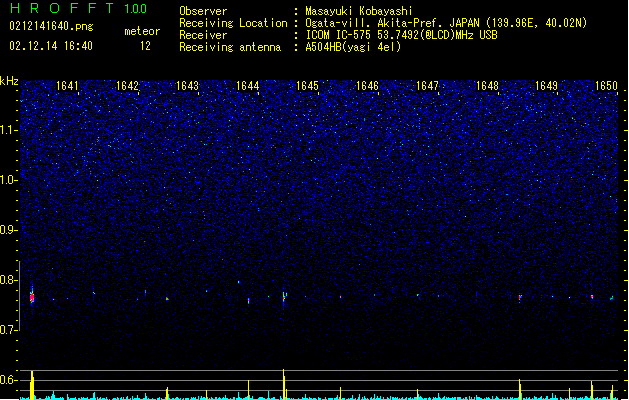Click the strong meteor echo before 1641
The width and height of the screenshot is (629, 400).
pos(32,297)
